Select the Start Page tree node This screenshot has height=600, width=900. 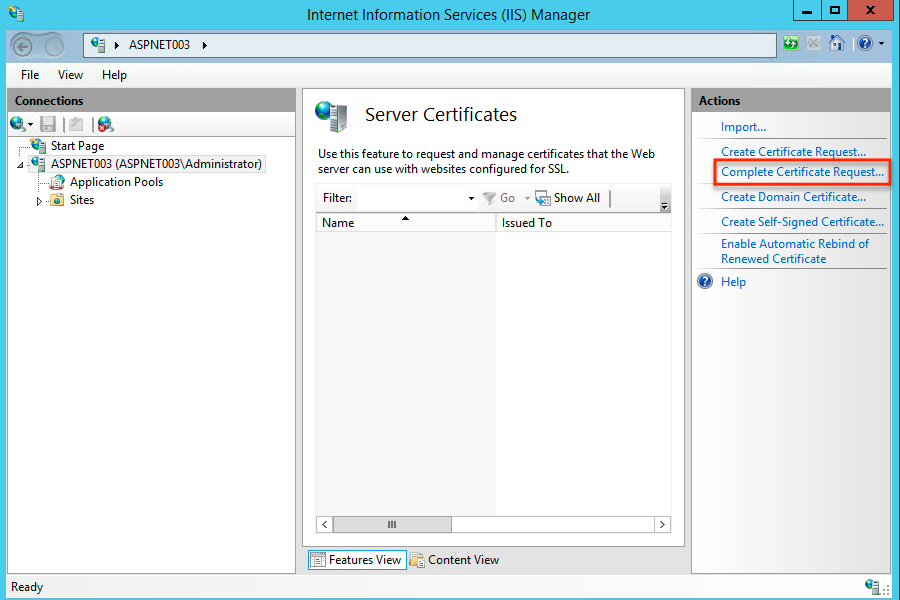(77, 146)
